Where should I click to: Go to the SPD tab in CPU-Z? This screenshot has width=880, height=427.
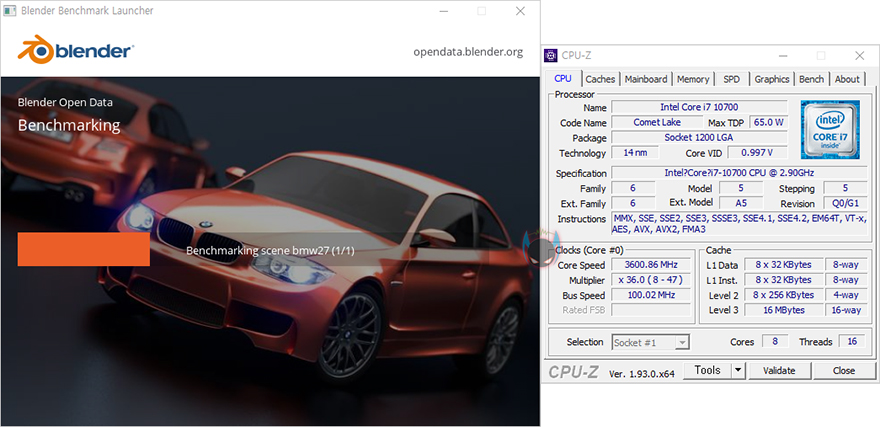(731, 79)
